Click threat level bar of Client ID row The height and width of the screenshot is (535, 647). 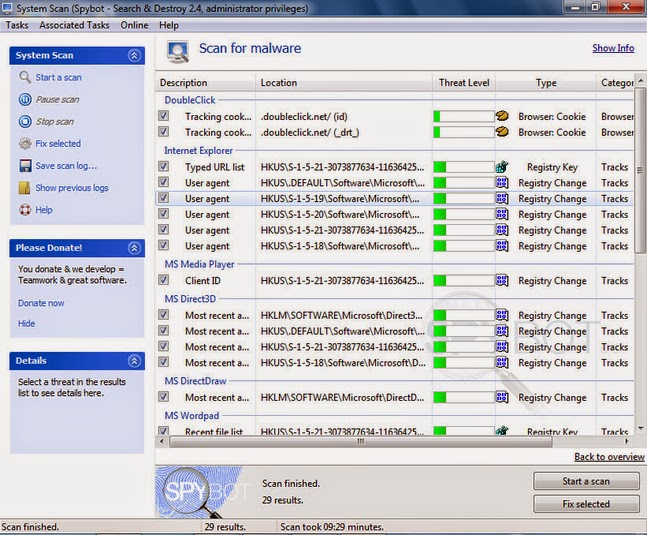[x=464, y=280]
